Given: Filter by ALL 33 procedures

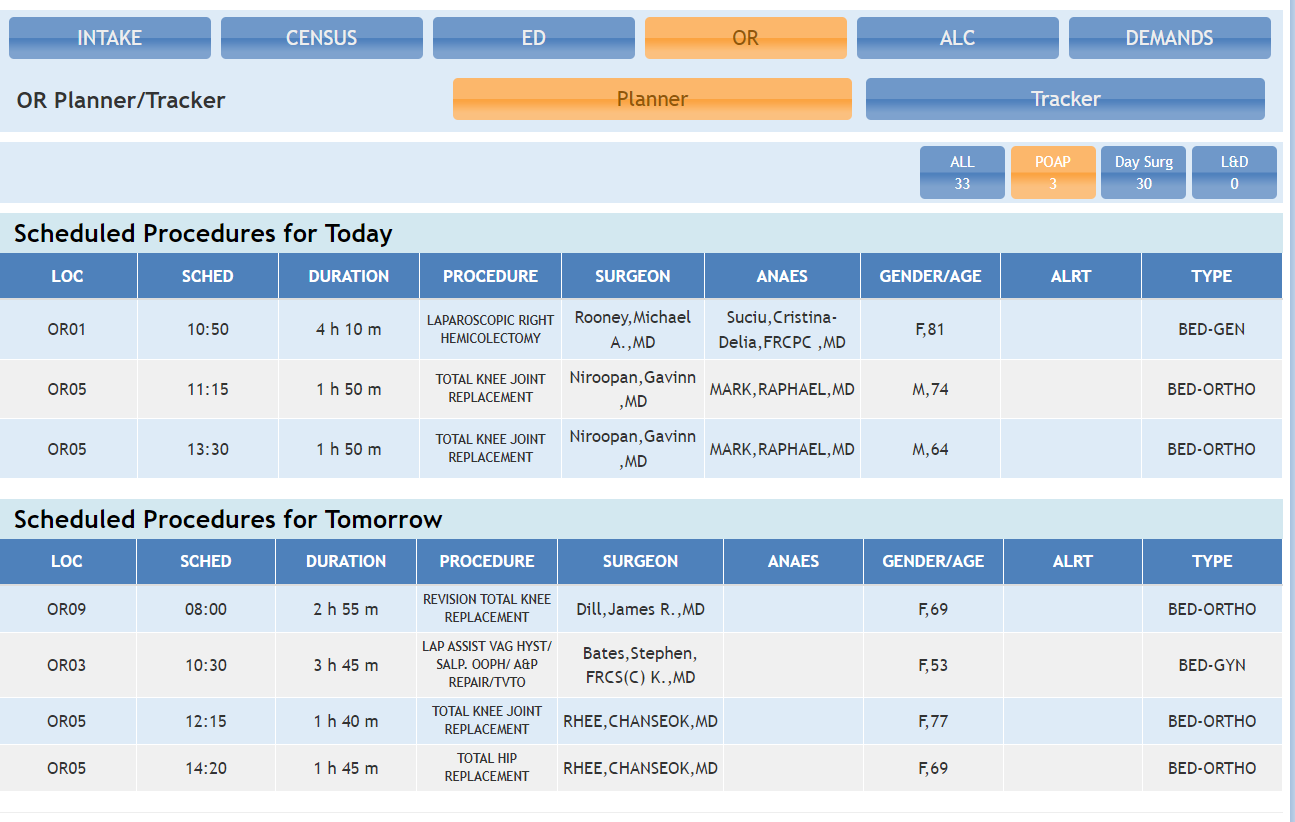Looking at the screenshot, I should (x=962, y=173).
